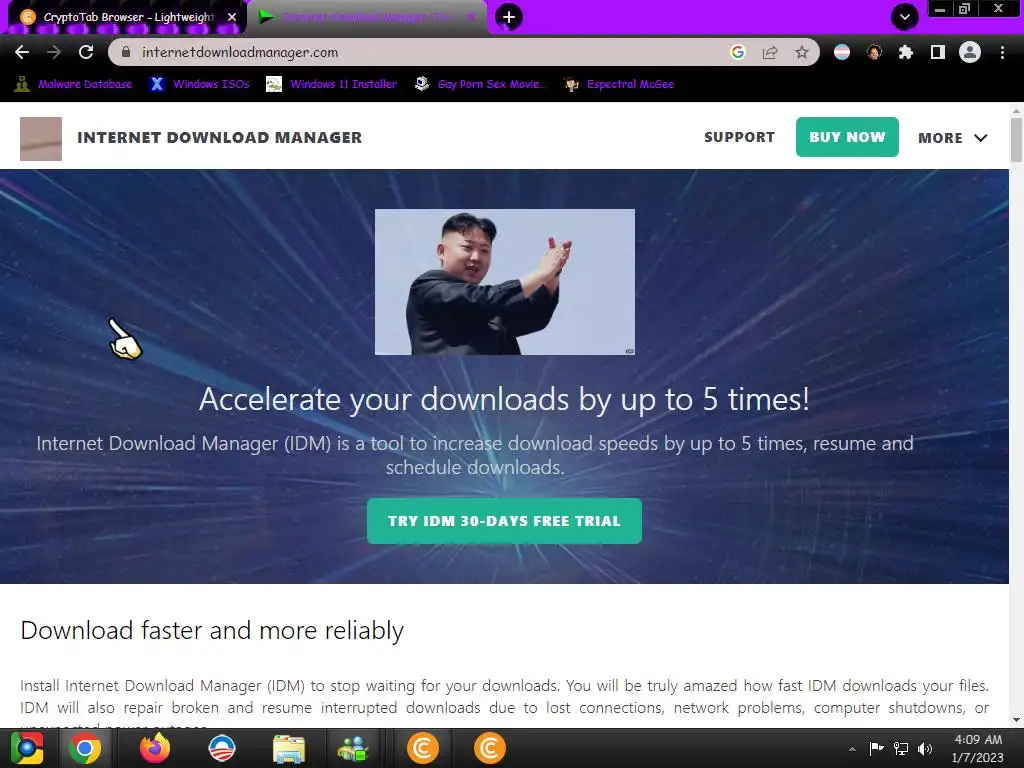Screen dimensions: 1024x768
Task: Expand the MORE menu
Action: [952, 138]
